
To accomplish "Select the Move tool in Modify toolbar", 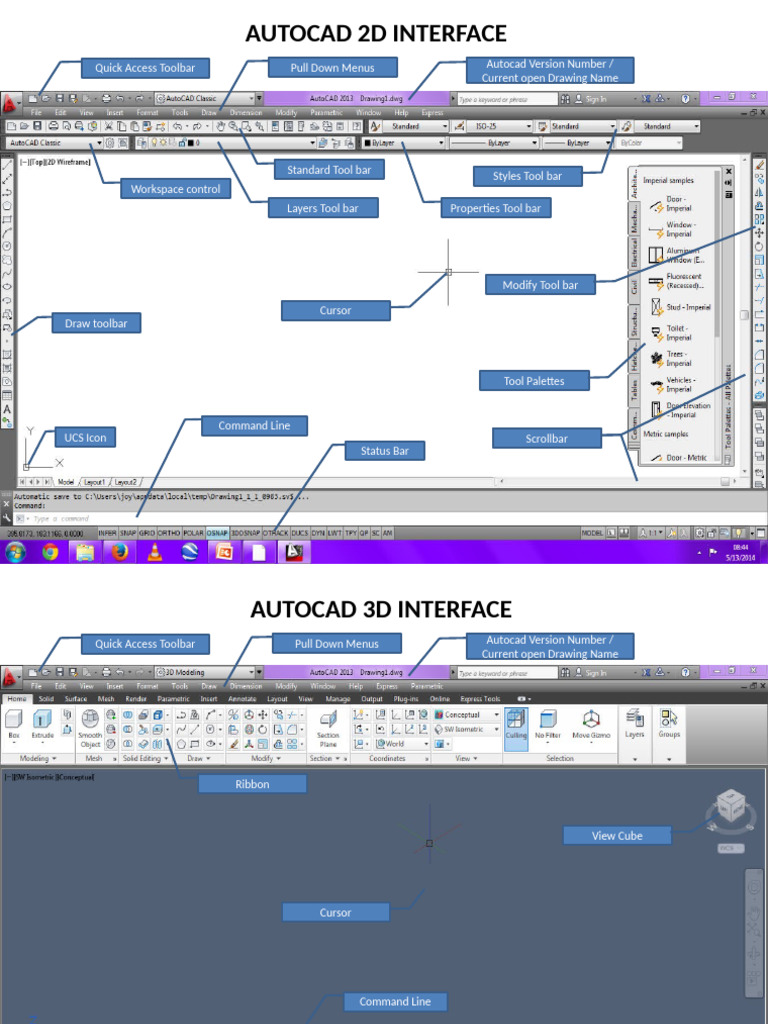I will pos(759,233).
